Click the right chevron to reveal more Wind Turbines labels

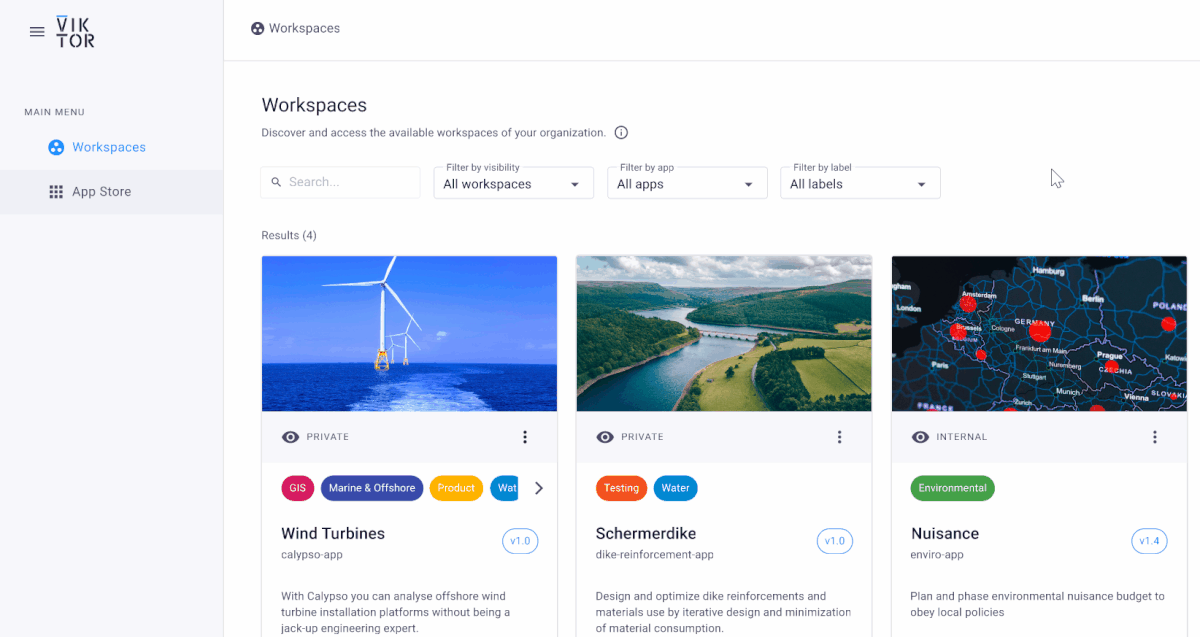click(538, 488)
